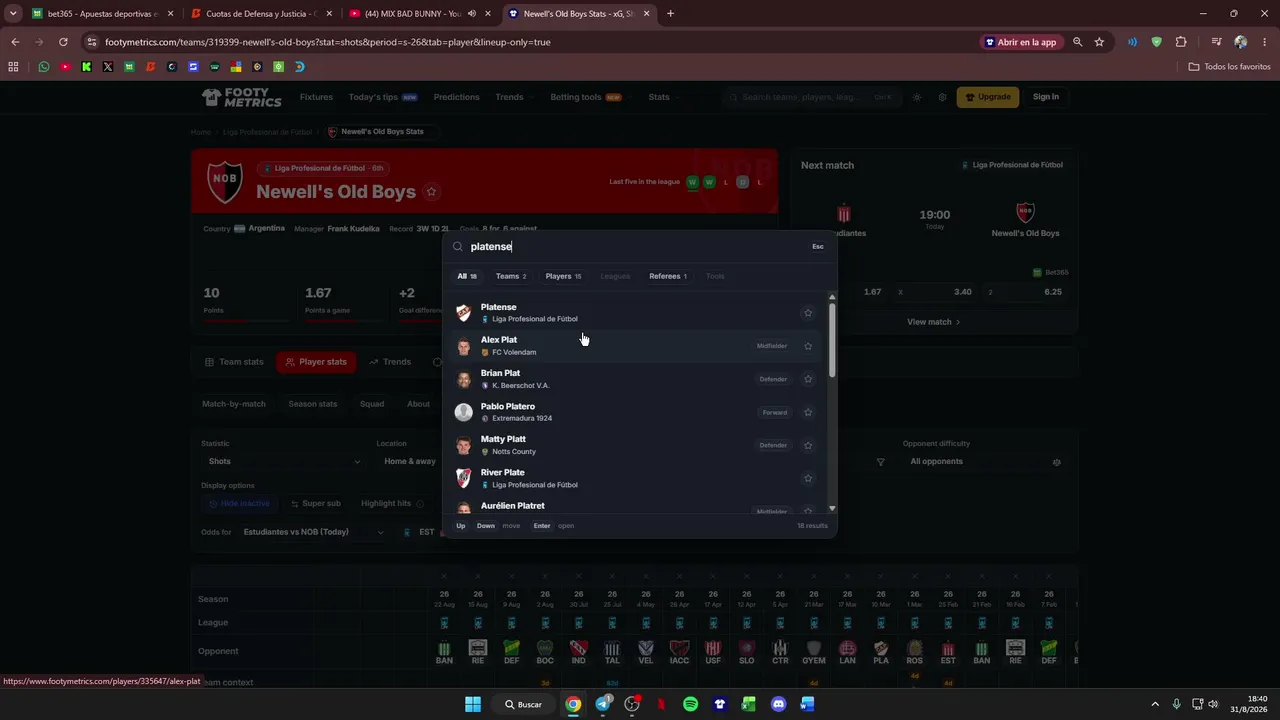
Task: Open site settings gear in the header
Action: pos(942,97)
